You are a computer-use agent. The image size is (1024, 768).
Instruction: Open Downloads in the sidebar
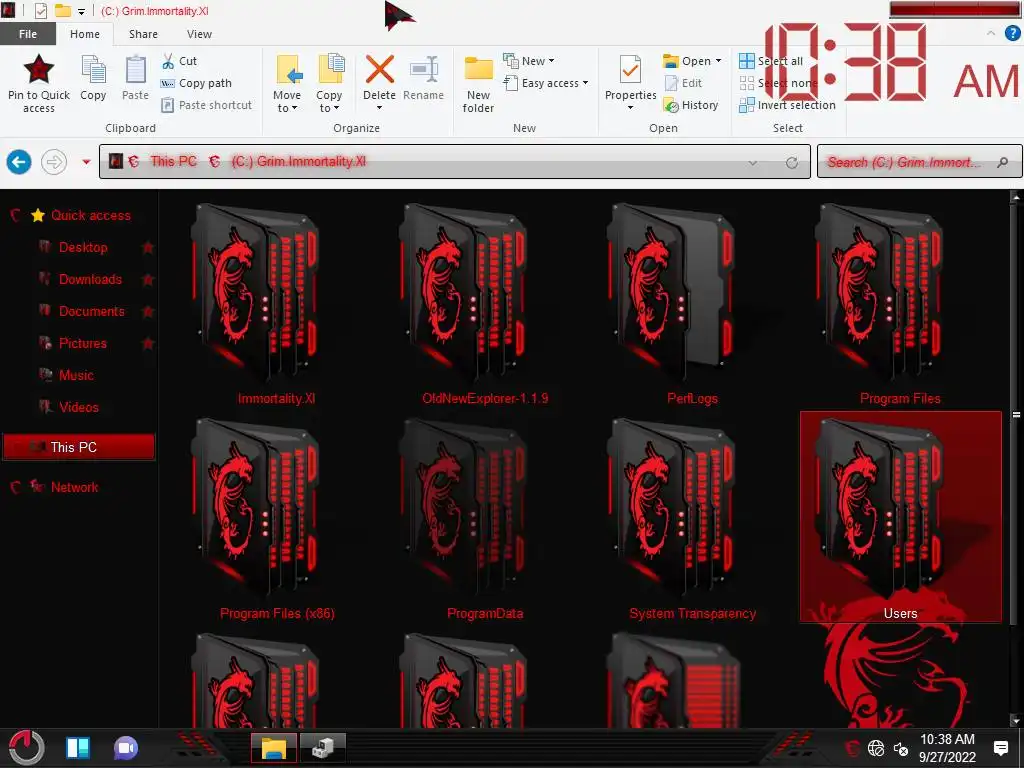tap(90, 279)
